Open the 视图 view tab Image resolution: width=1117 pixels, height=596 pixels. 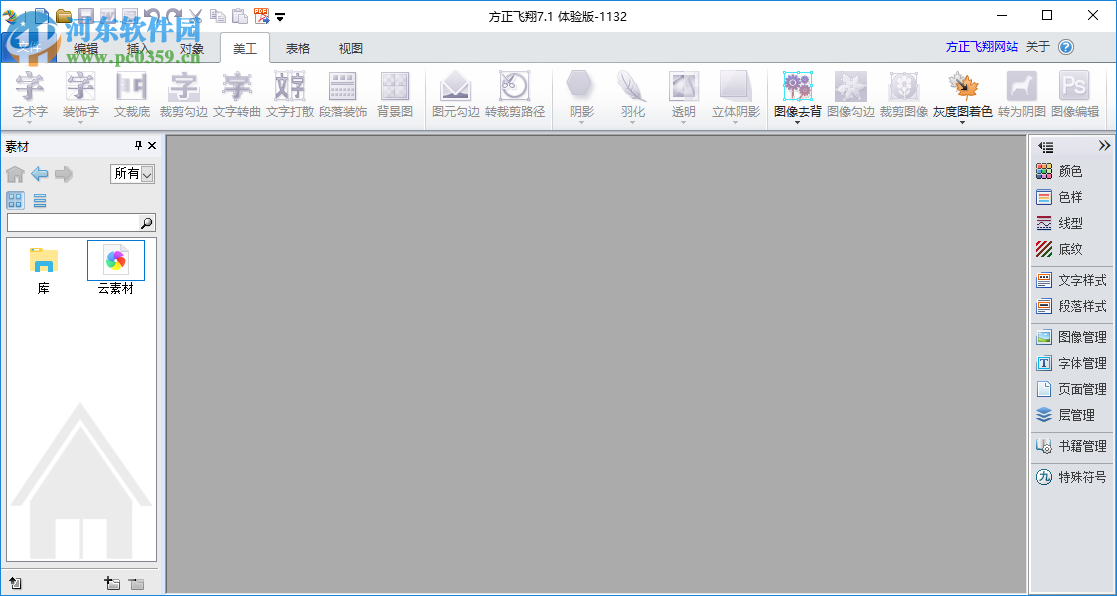tap(350, 47)
